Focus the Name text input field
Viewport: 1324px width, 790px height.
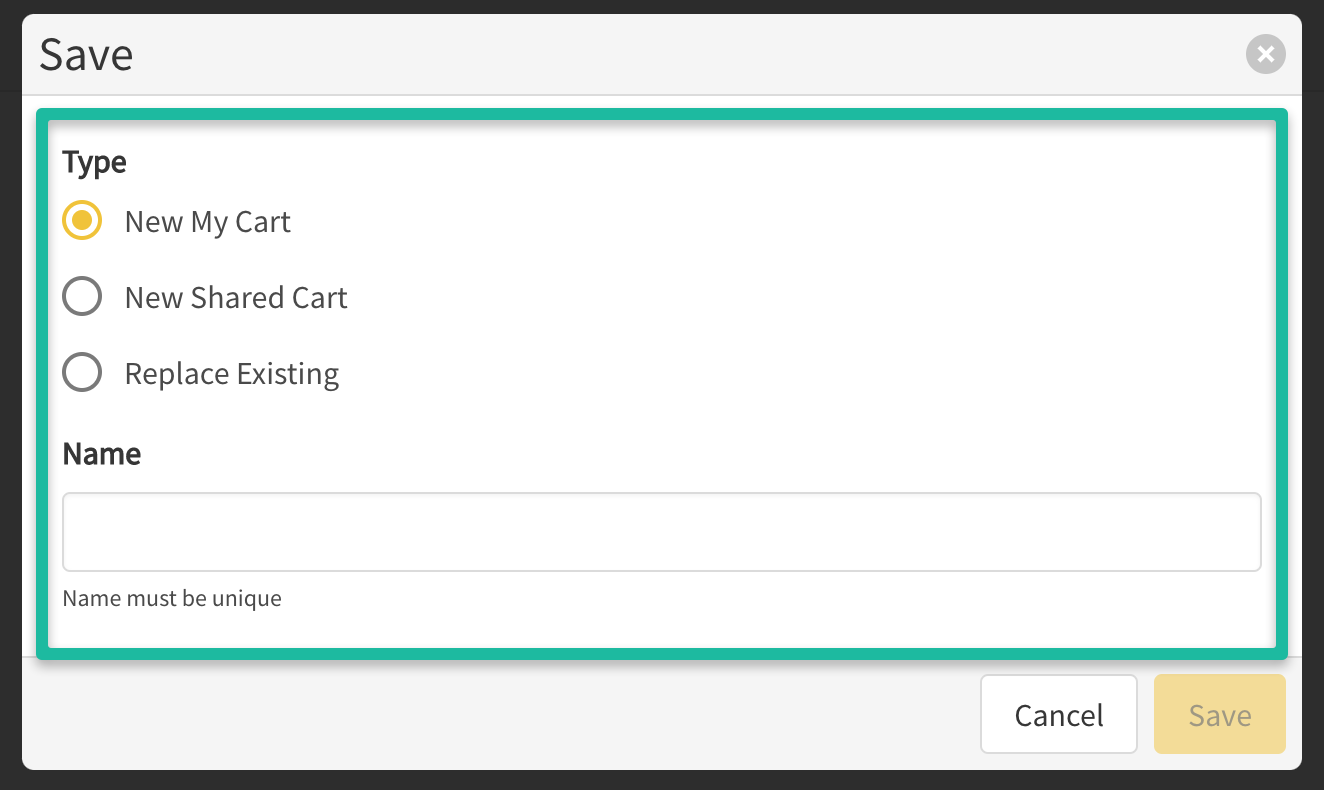661,532
